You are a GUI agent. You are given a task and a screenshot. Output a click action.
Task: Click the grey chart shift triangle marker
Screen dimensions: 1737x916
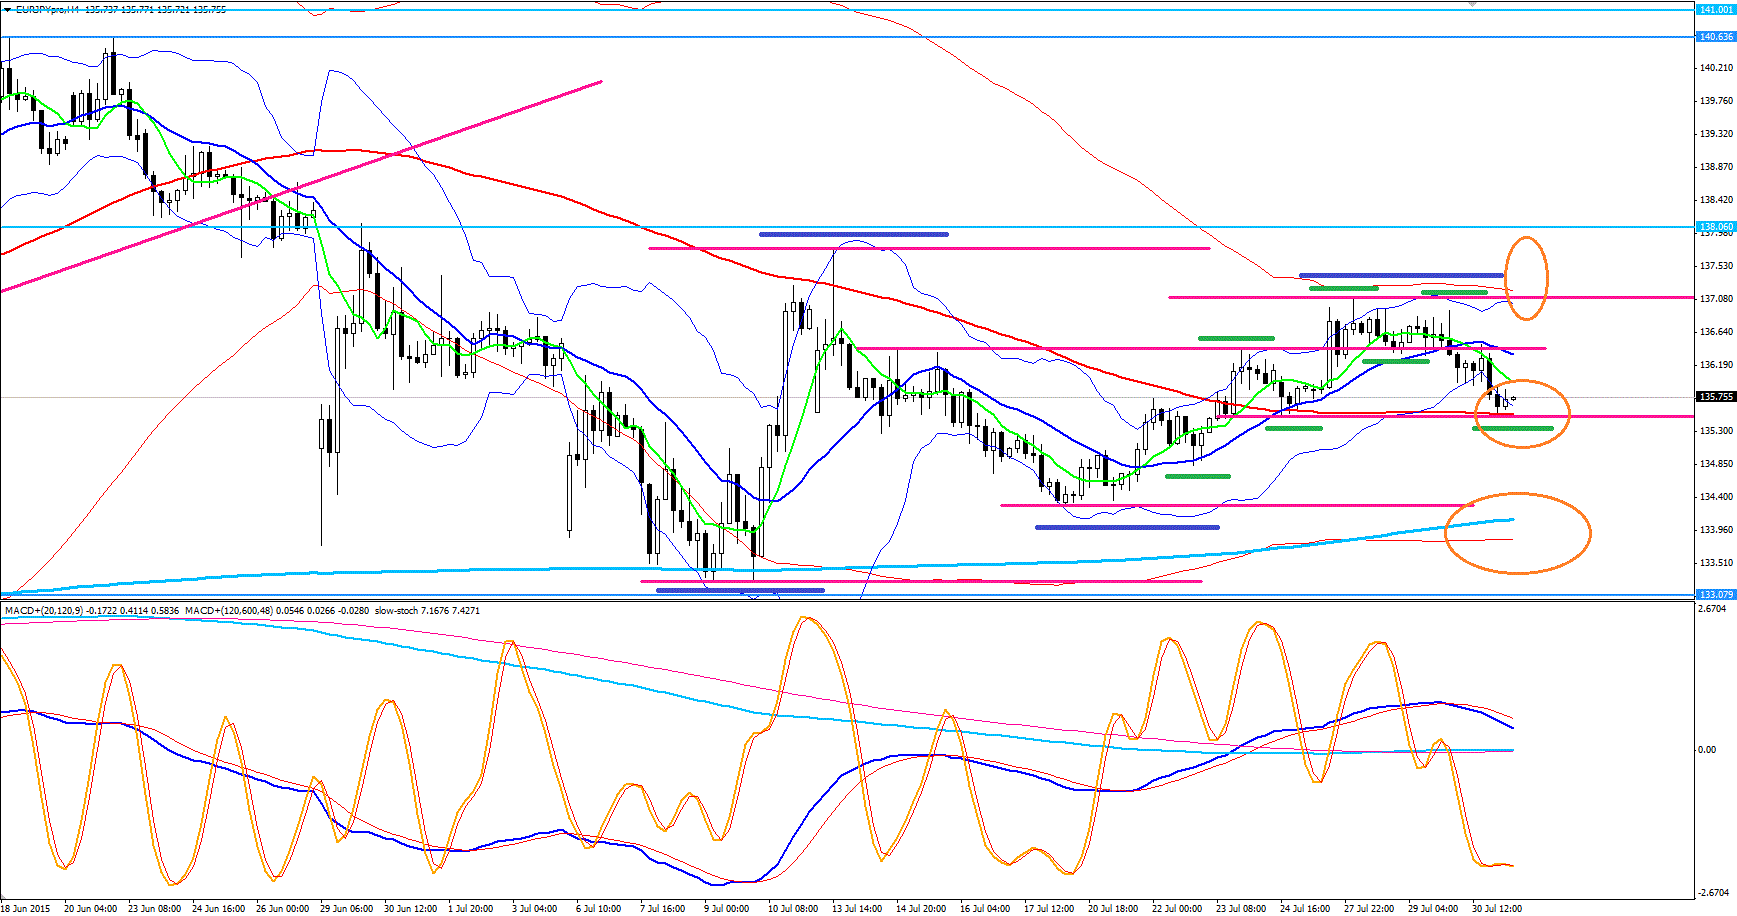(1472, 4)
